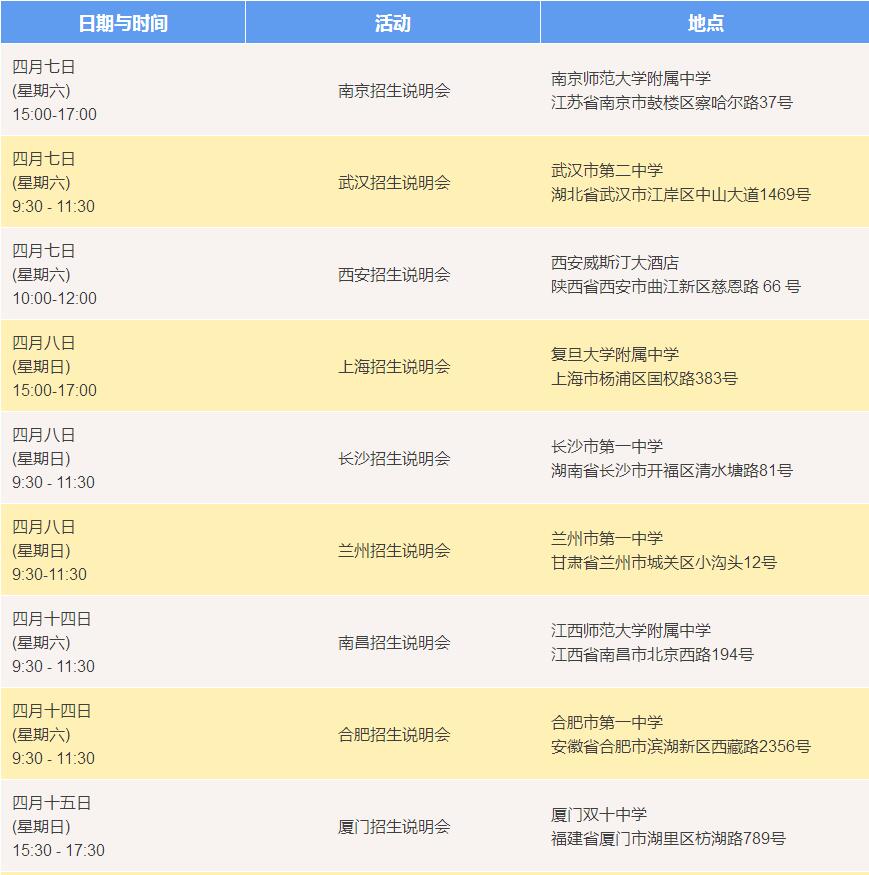Click the 厦门双十中学 venue name
Screen dimensions: 869x875
coord(599,815)
